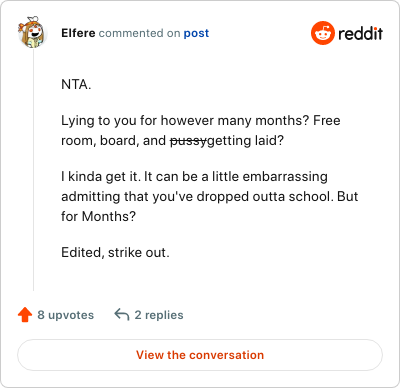The image size is (400, 388).
Task: Click the "for Months?" line
Action: (x=99, y=216)
